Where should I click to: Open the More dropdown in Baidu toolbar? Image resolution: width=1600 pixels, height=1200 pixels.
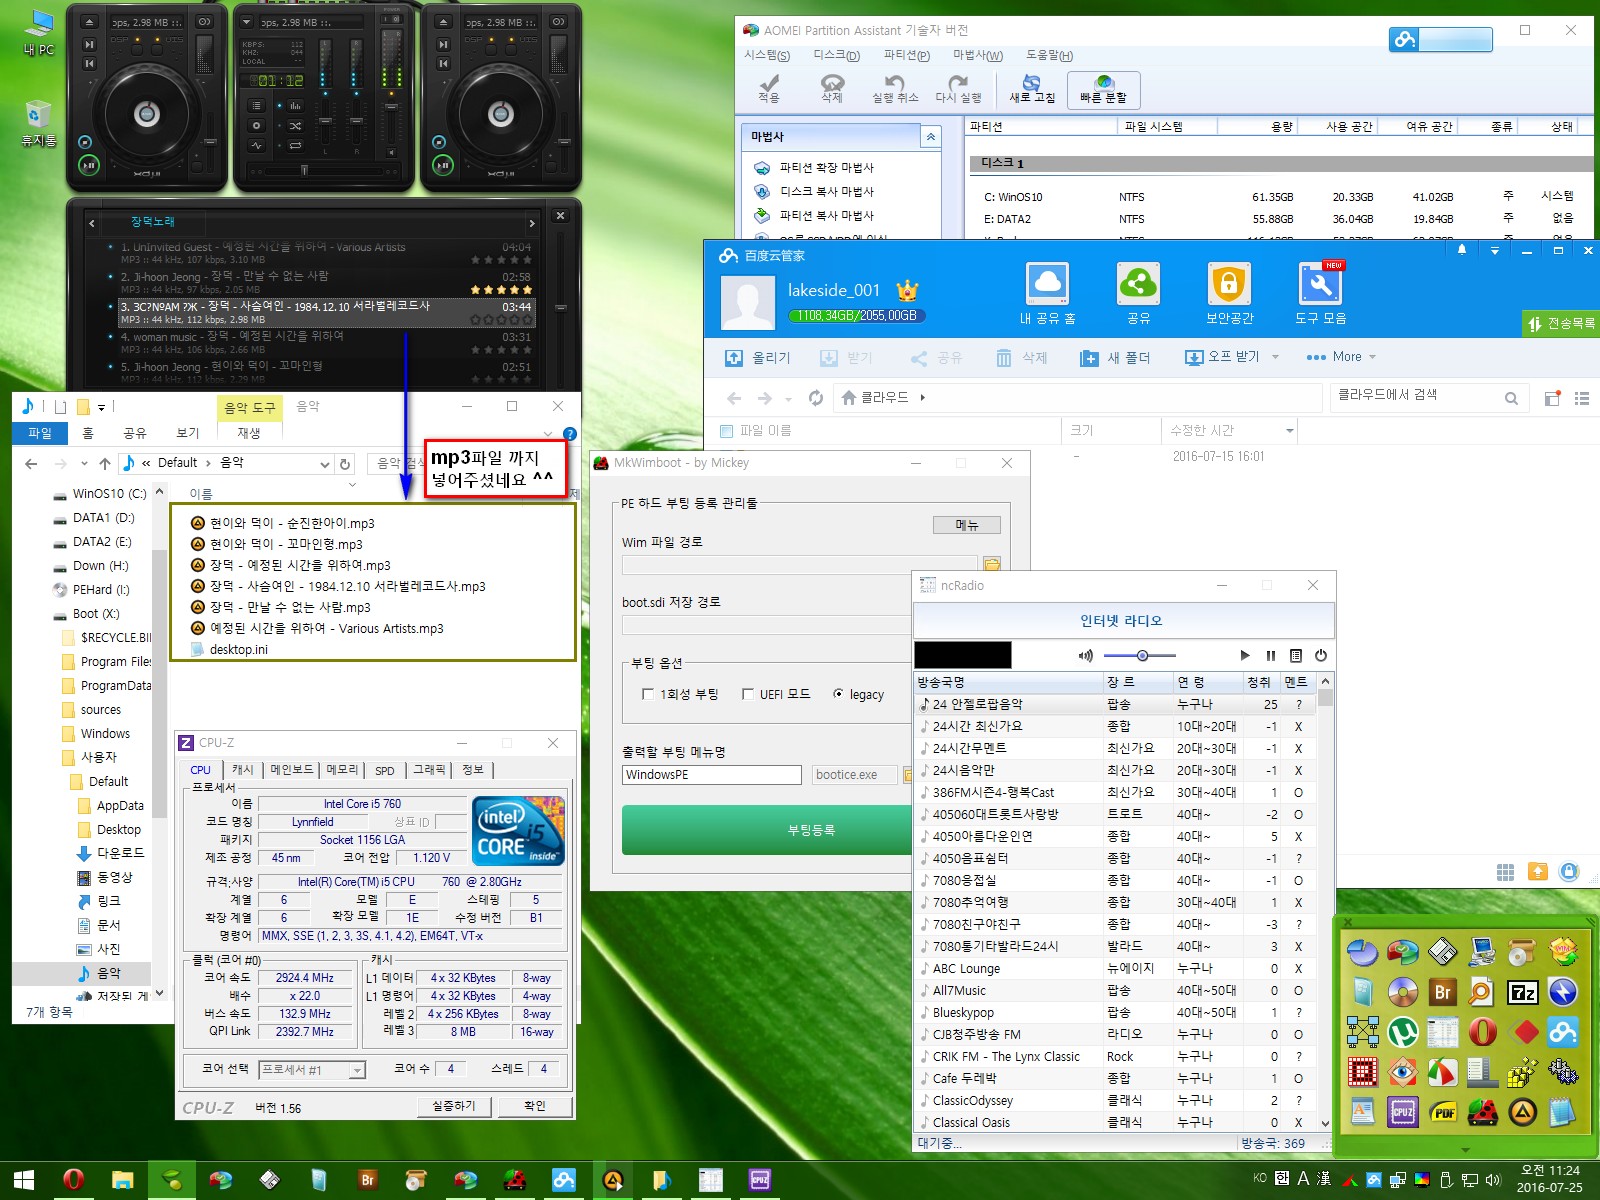pyautogui.click(x=1341, y=357)
